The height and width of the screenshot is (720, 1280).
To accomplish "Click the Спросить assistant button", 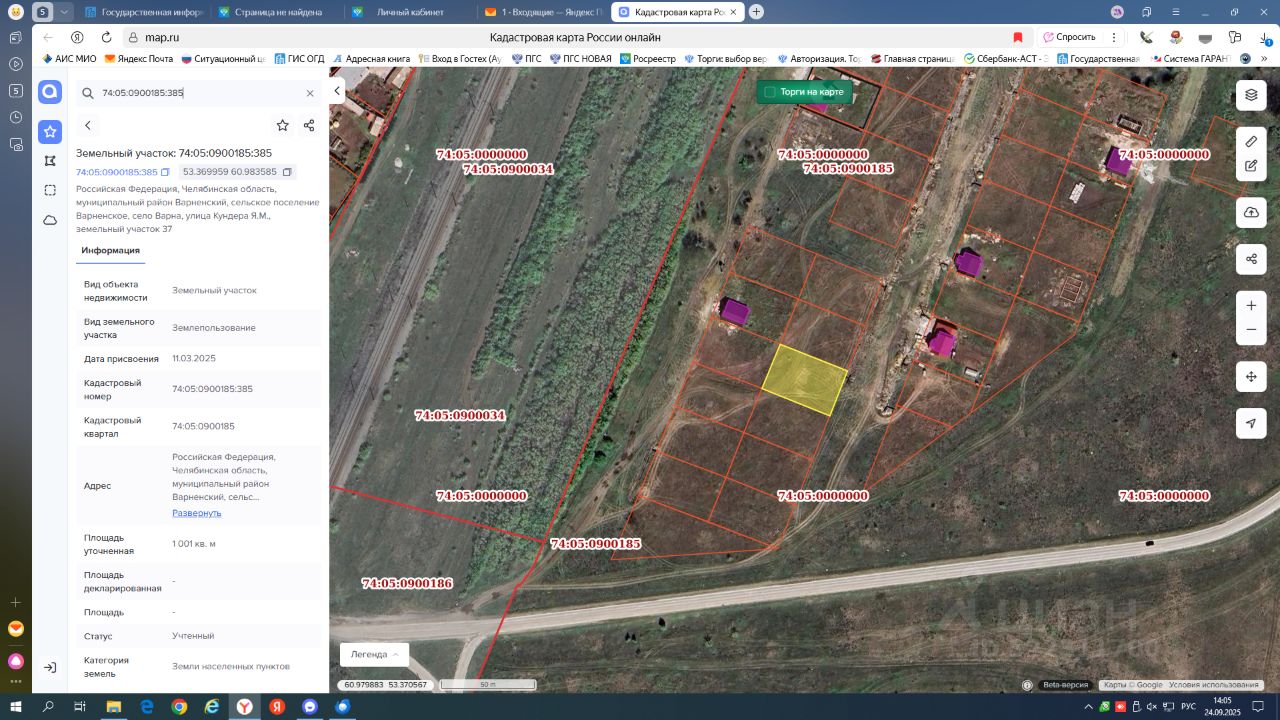I will click(x=1069, y=37).
